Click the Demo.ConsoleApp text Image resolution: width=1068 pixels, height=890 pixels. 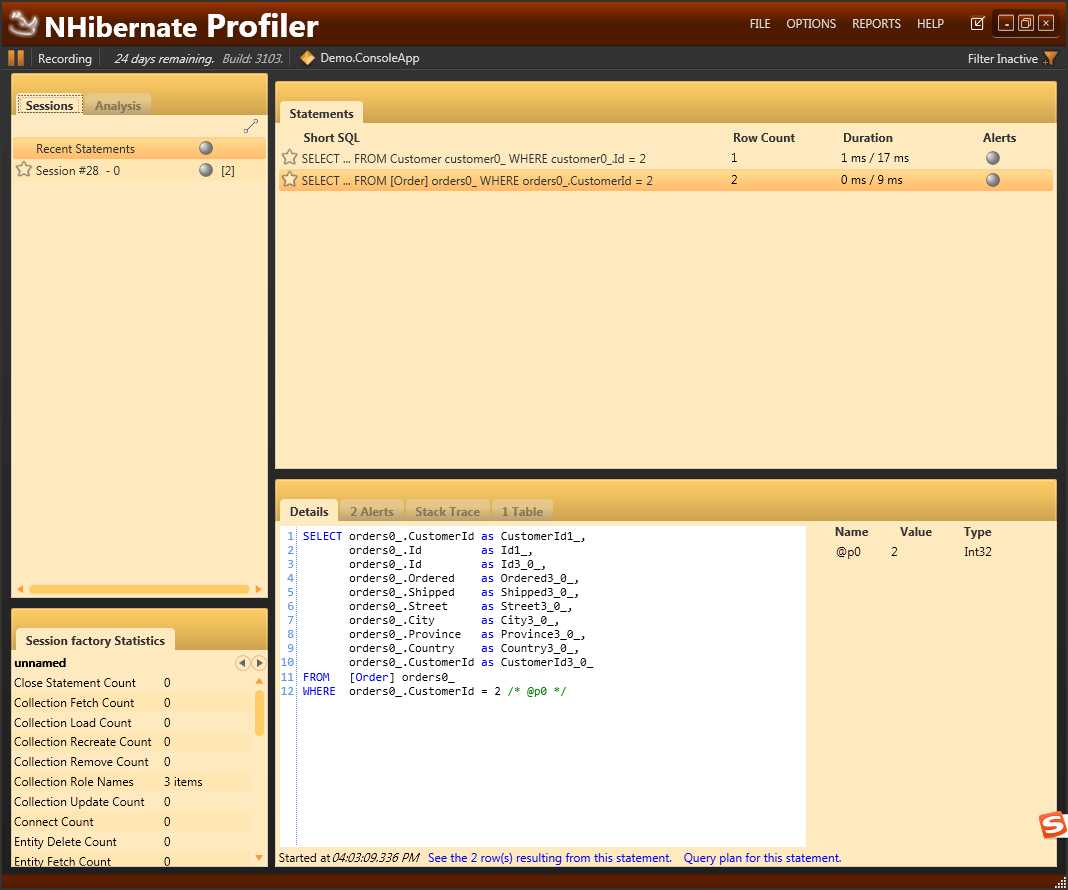coord(369,58)
